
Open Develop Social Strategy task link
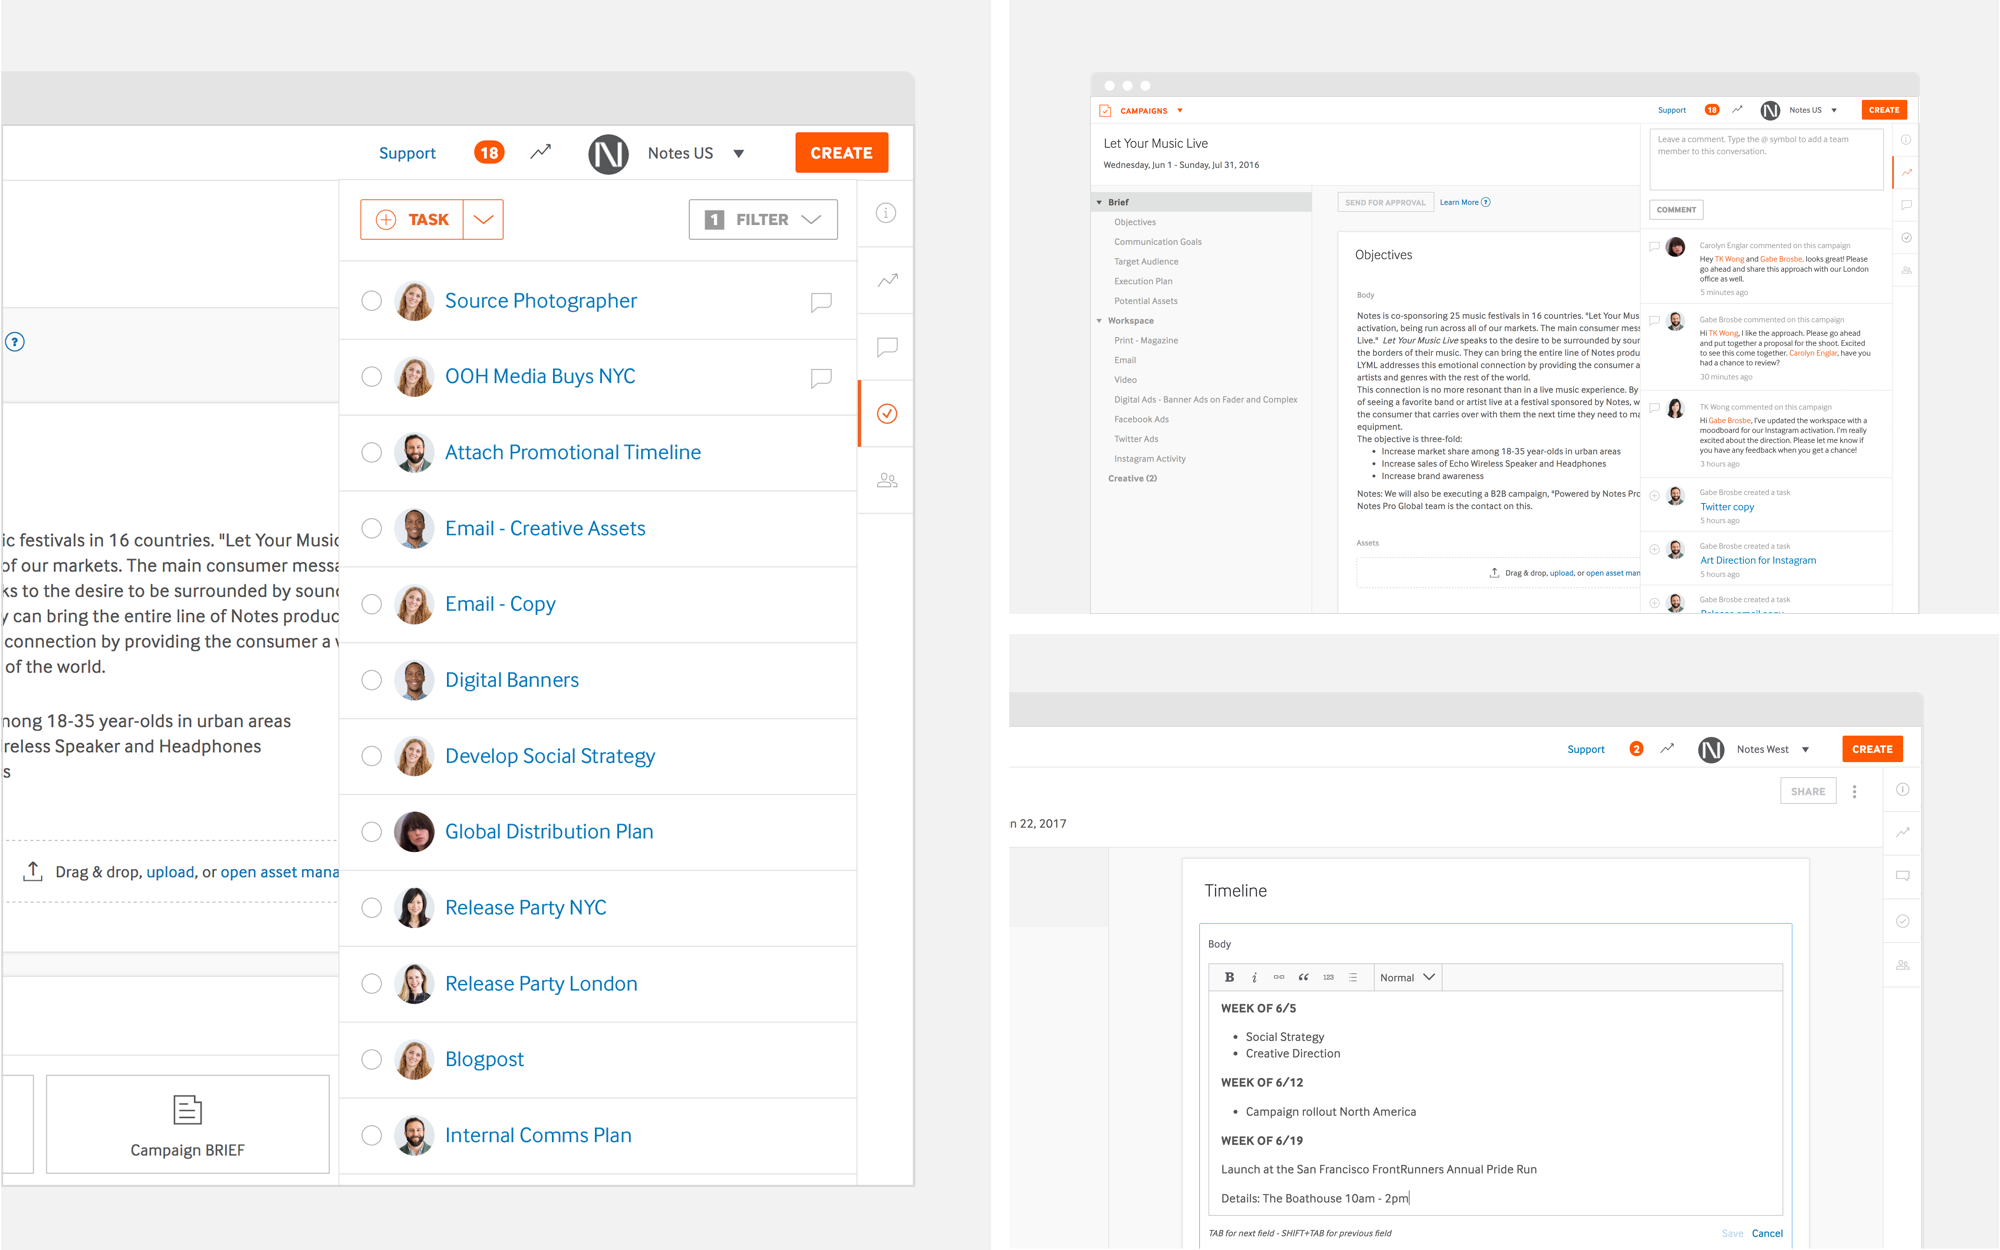[550, 756]
